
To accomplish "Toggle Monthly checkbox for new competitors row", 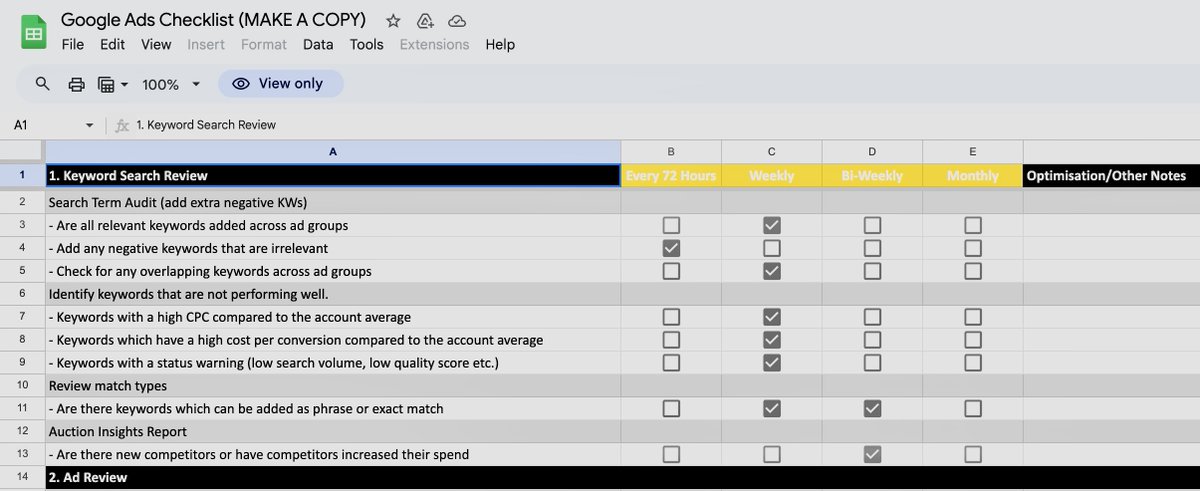I will 972,454.
